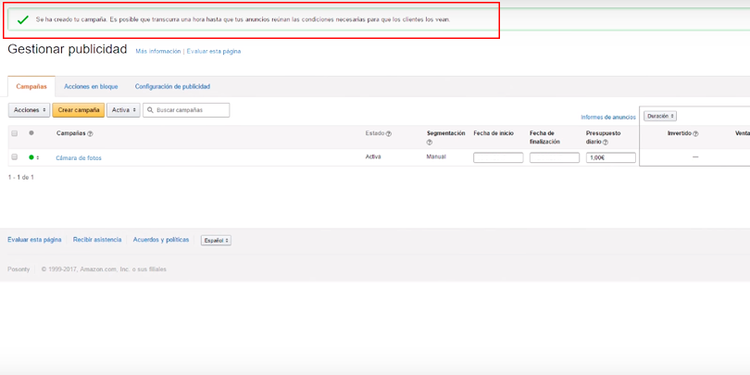Click the Estado column header
750x375 pixels.
[375, 133]
